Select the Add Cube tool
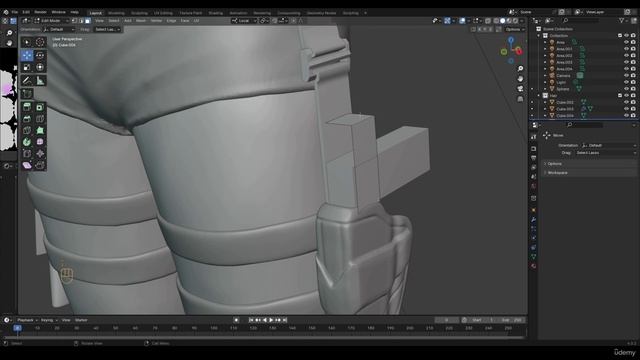Image resolution: width=640 pixels, height=360 pixels. (x=27, y=94)
